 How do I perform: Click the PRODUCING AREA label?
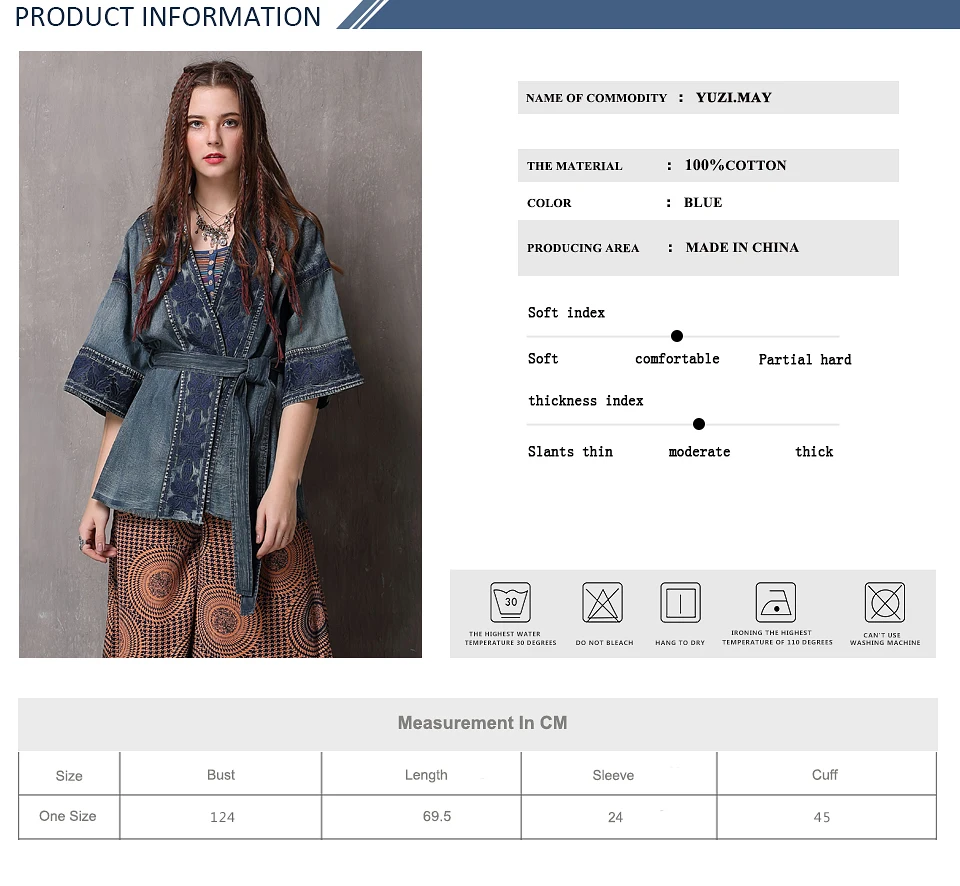583,248
